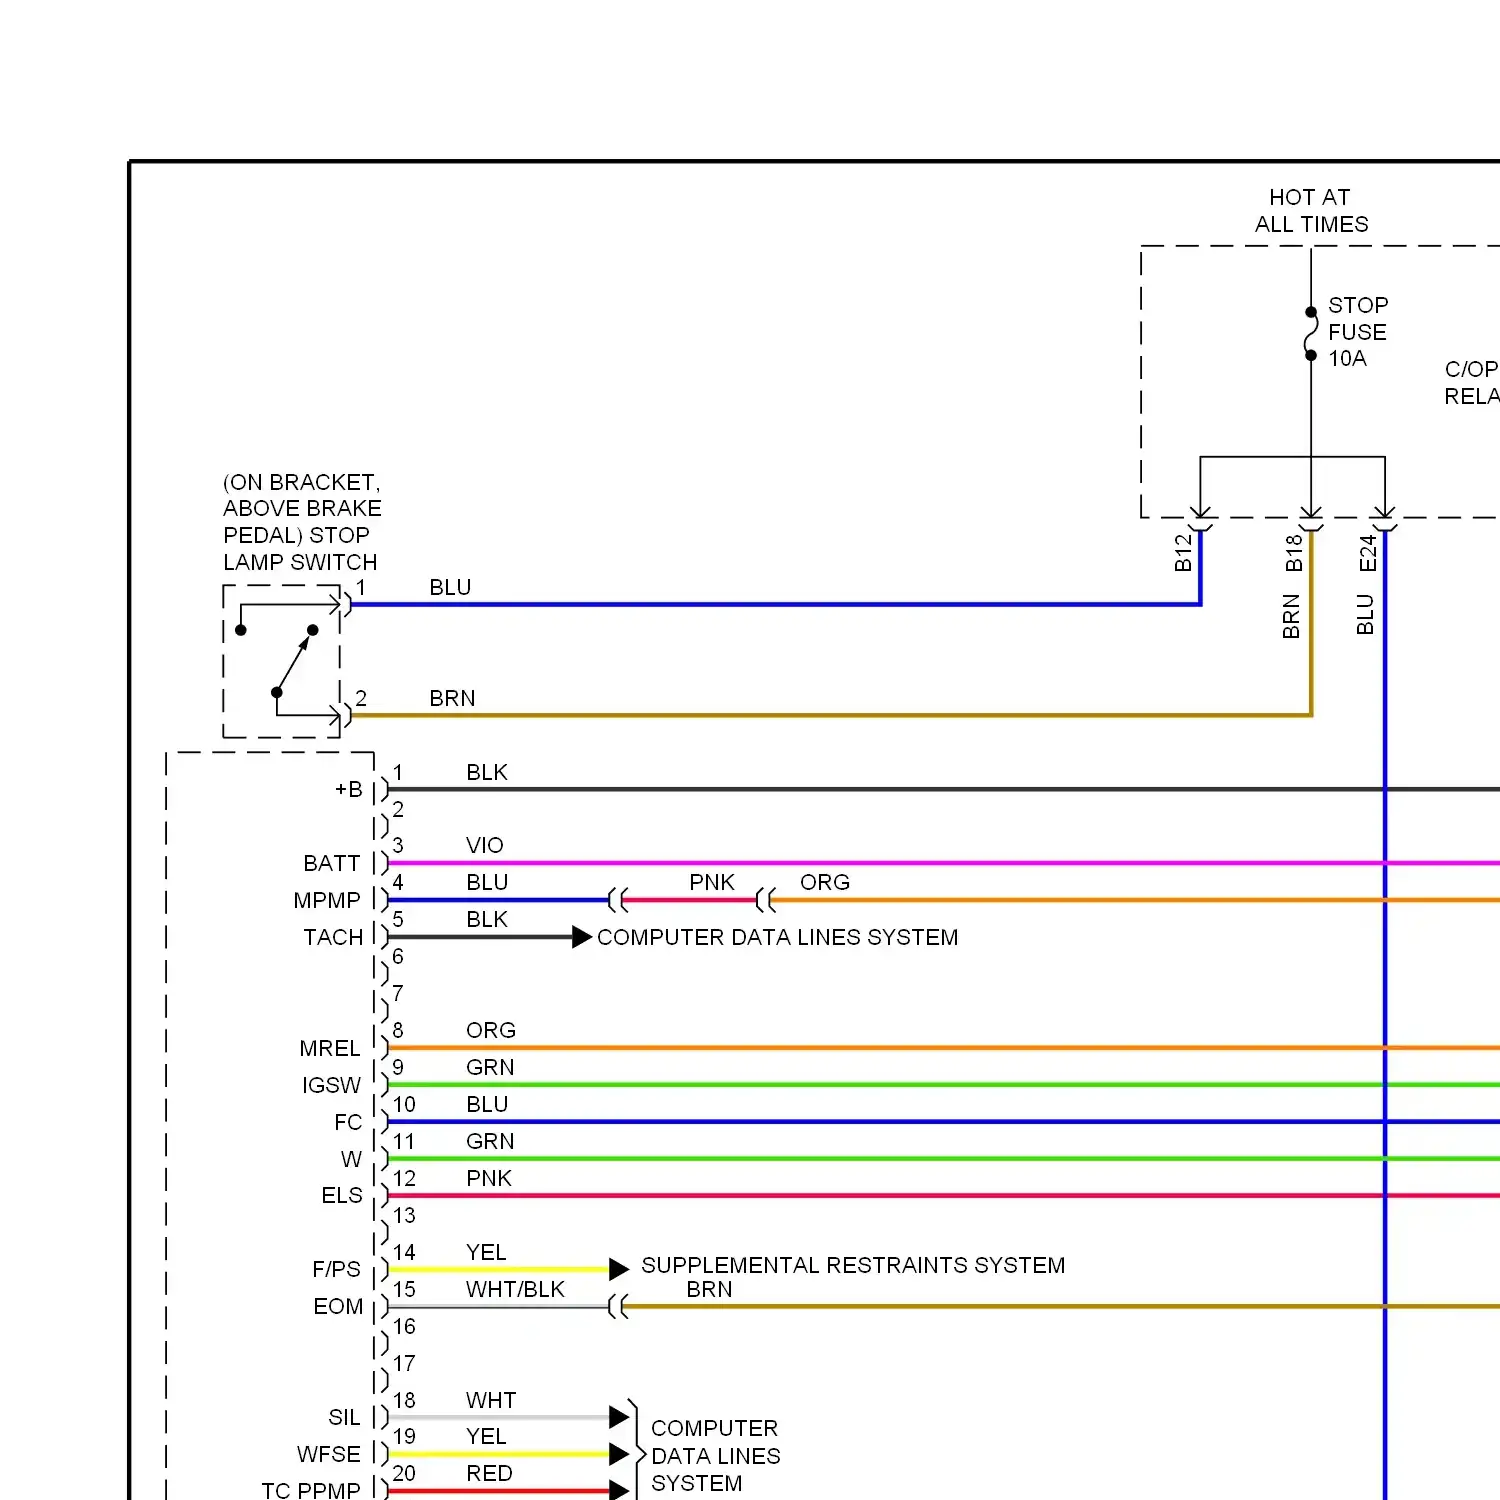1500x1500 pixels.
Task: Click COMPUTER DATA LINES SYSTEM beside TACH
Action: [777, 937]
